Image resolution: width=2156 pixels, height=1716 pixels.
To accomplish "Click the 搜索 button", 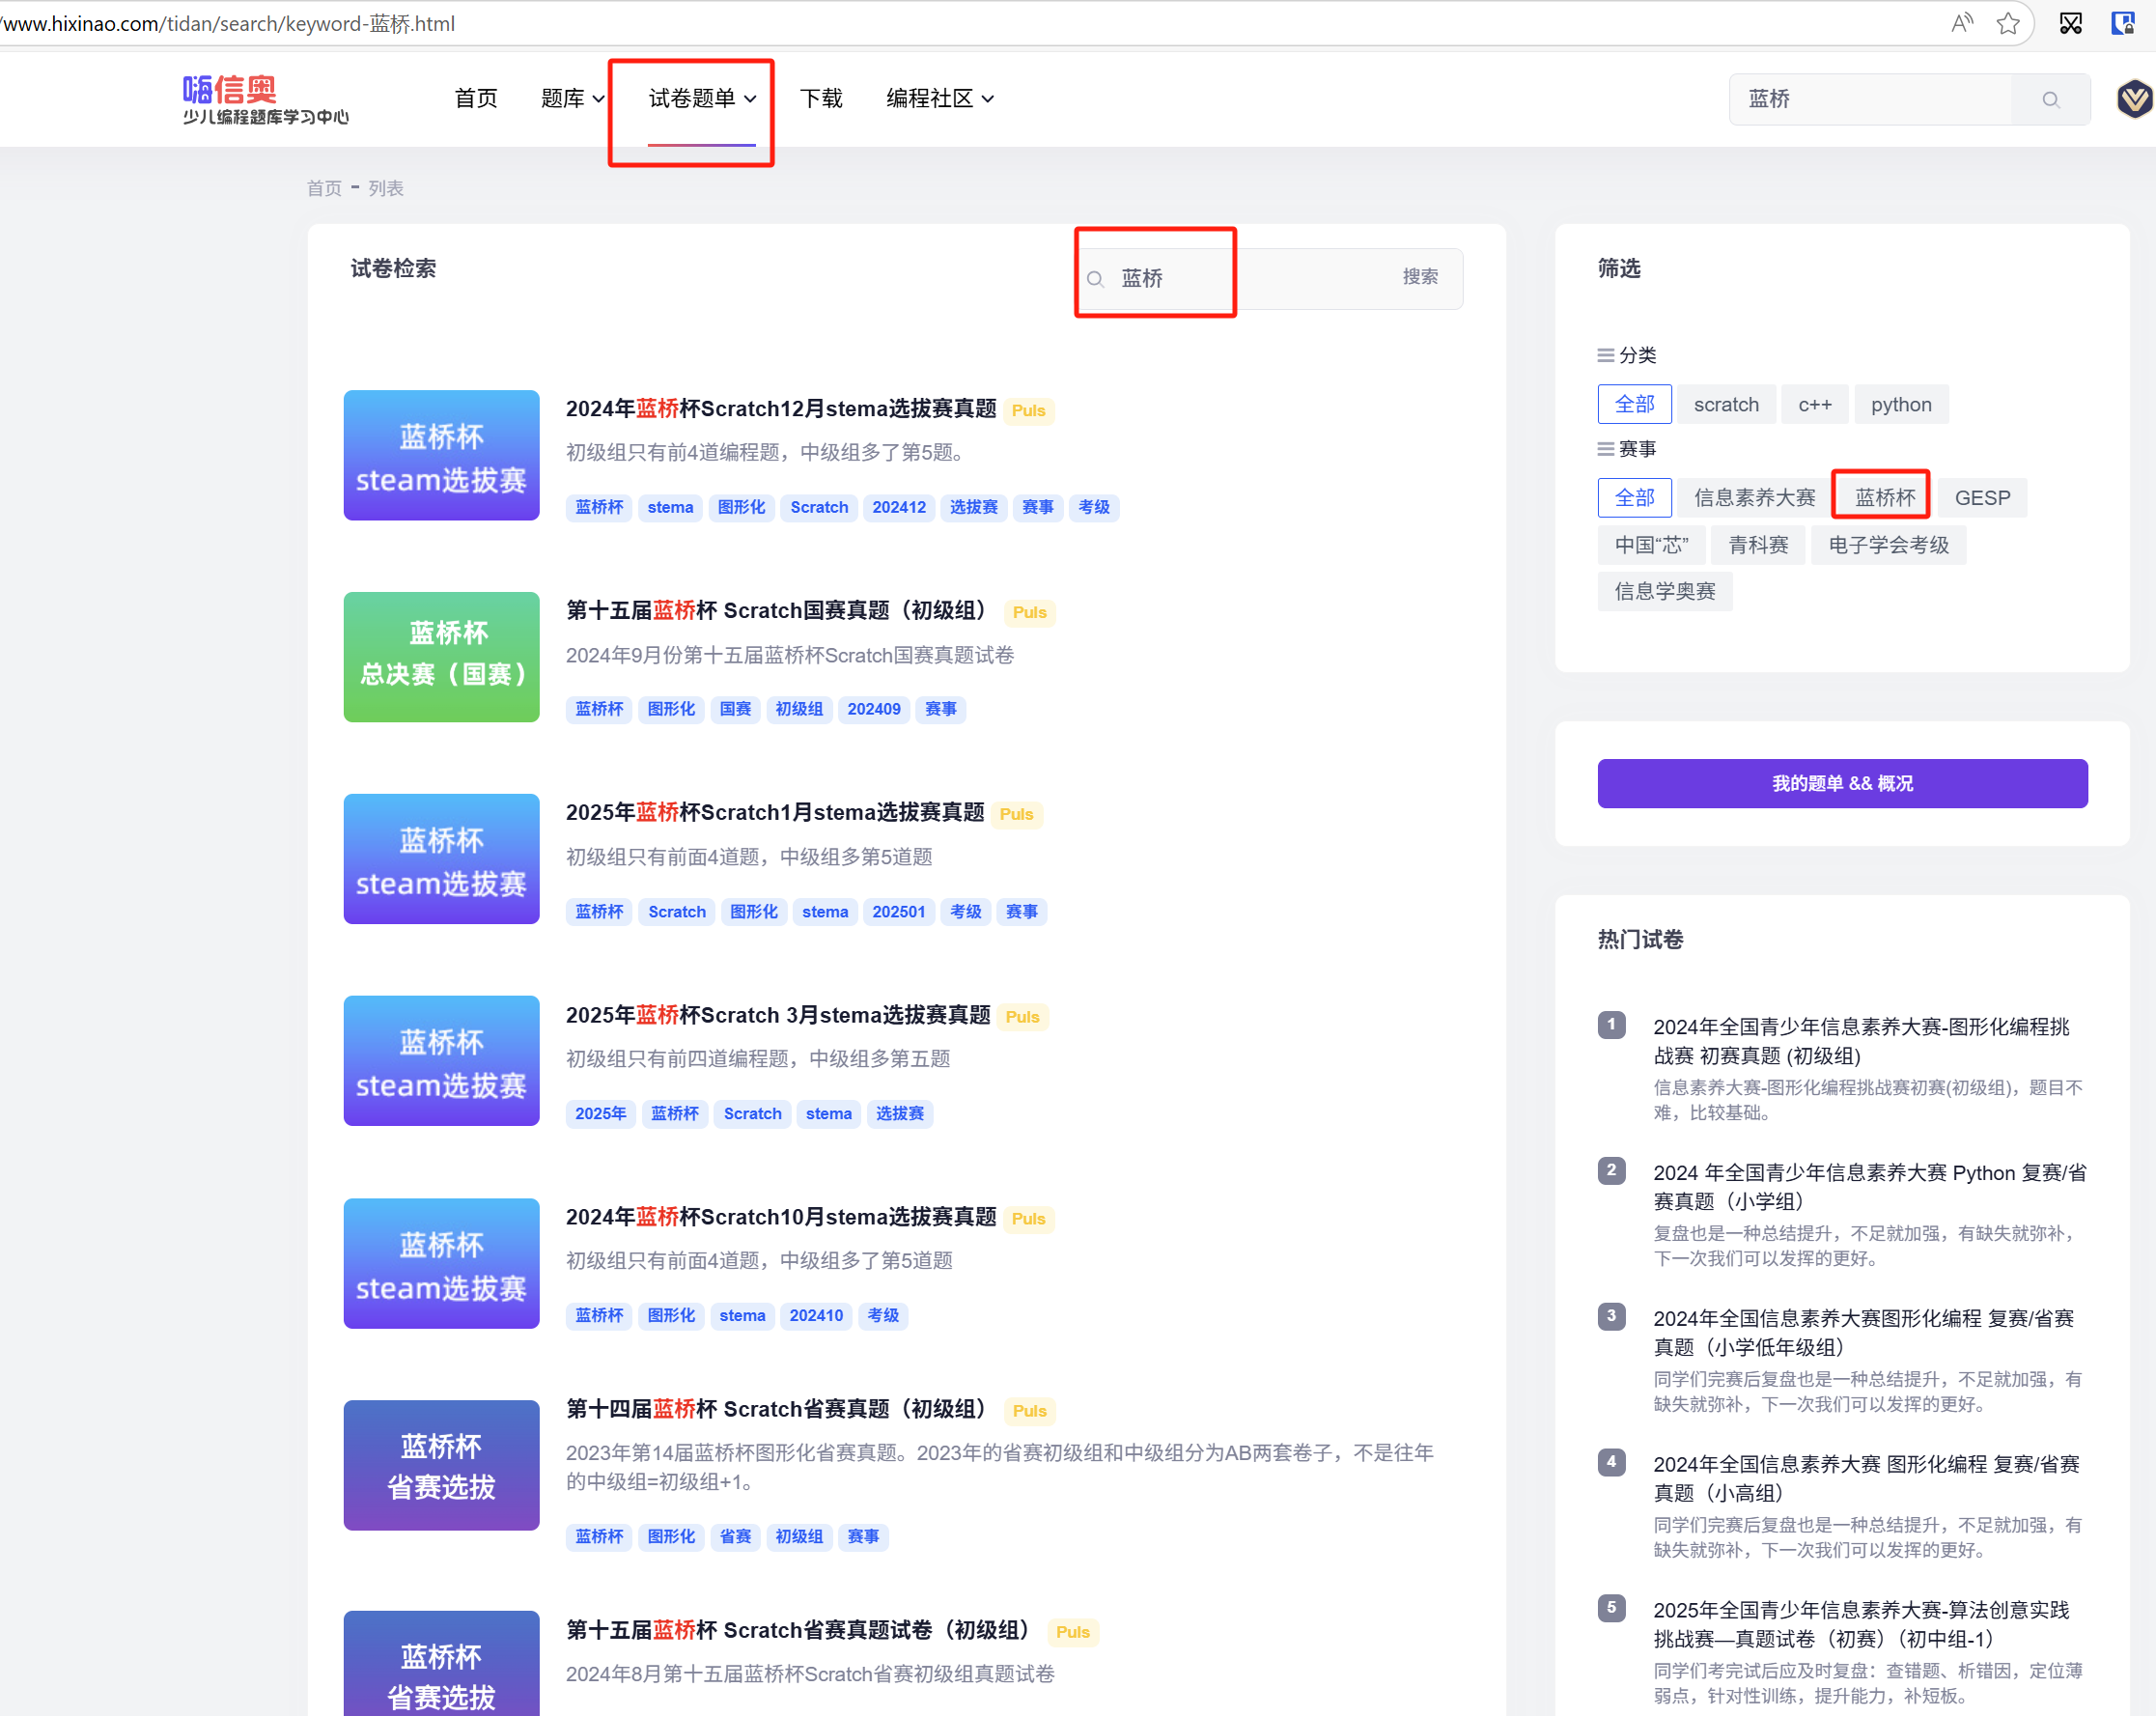I will pyautogui.click(x=1420, y=277).
